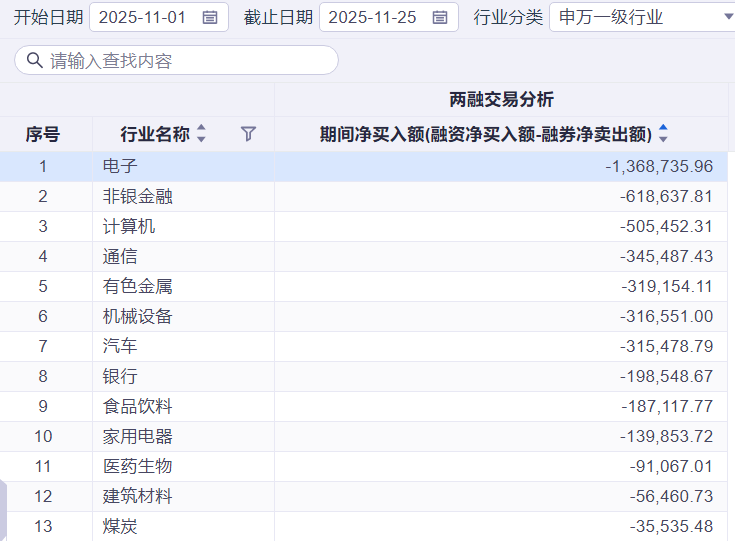
Task: Click the value -315,478.79
Action: (x=666, y=346)
